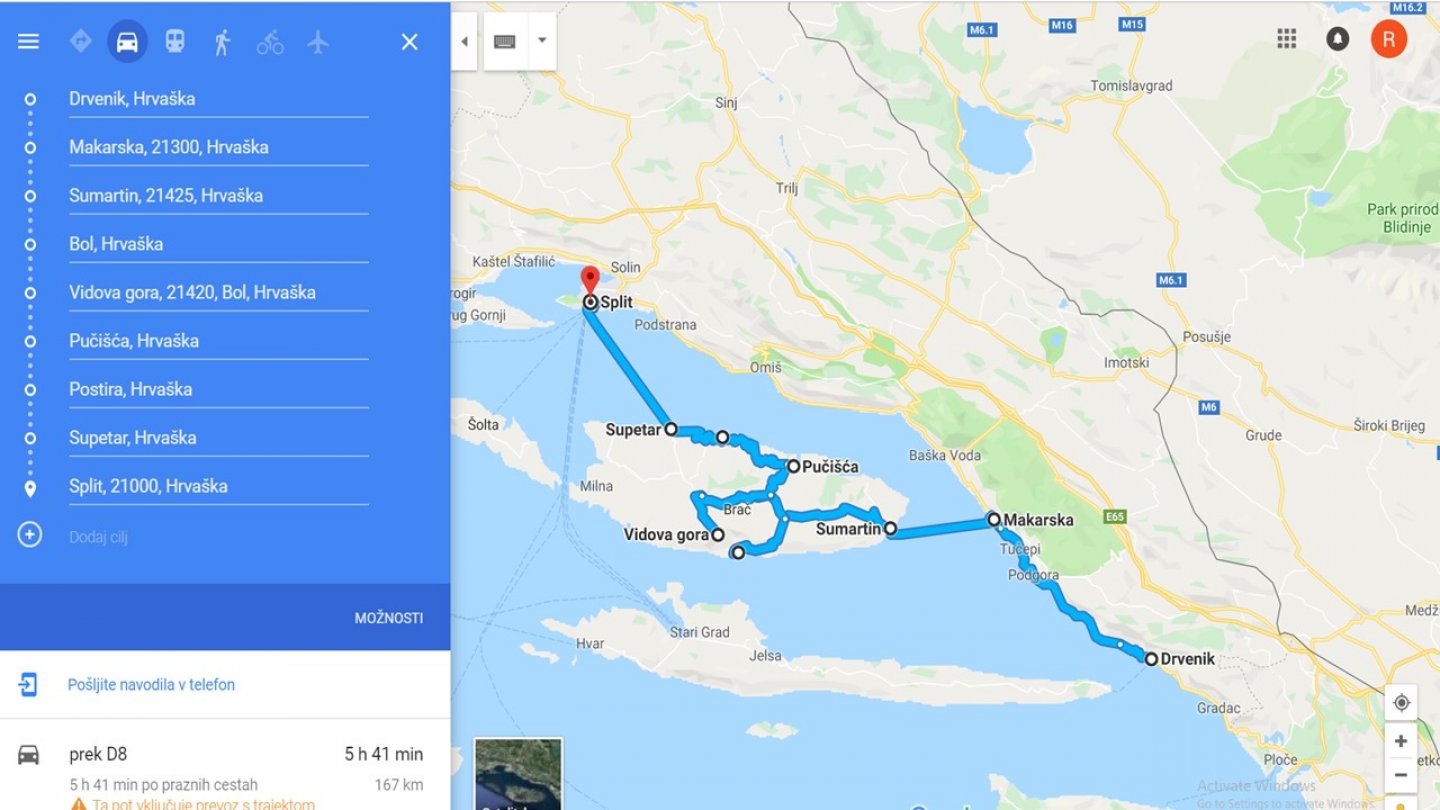This screenshot has width=1440, height=810.
Task: Choose the walking travel mode
Action: (222, 41)
